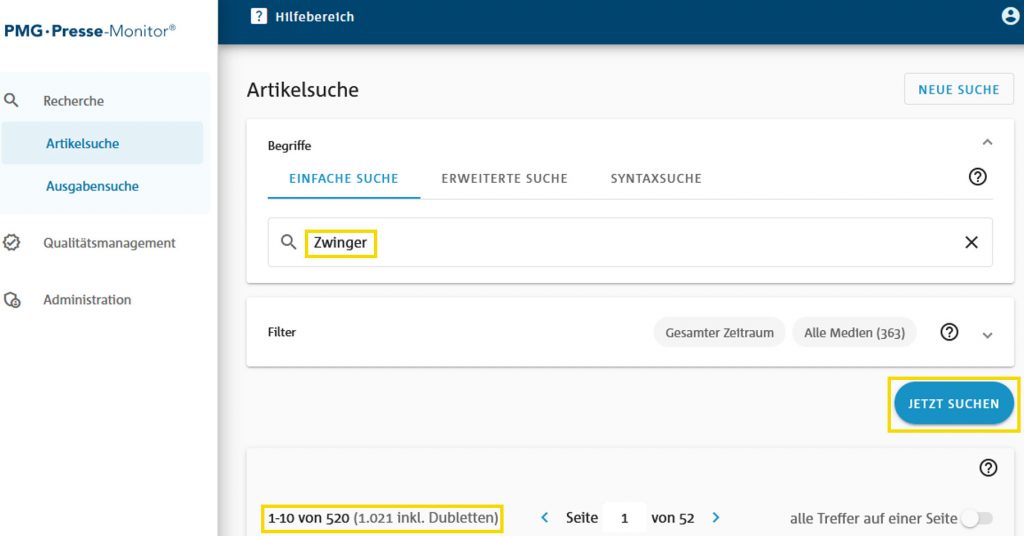Go to next results page arrow

coord(716,518)
